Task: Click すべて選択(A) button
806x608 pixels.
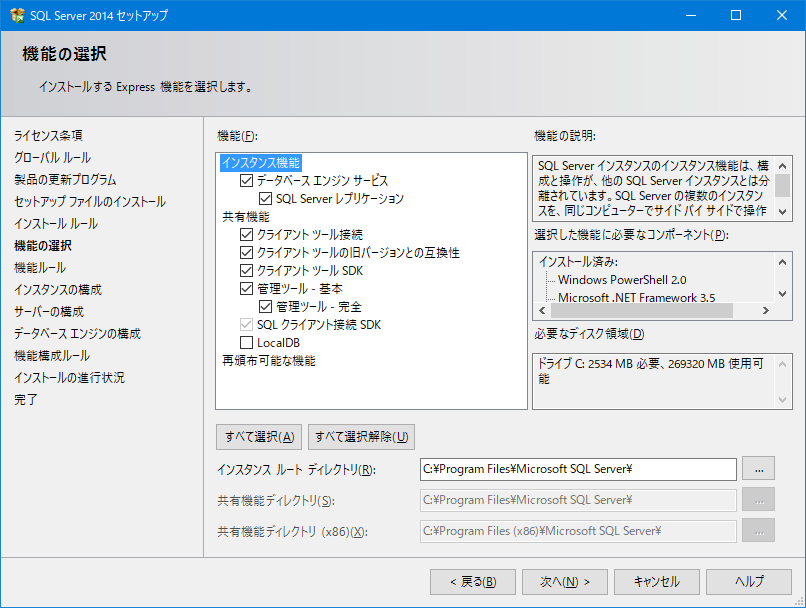Action: point(259,437)
